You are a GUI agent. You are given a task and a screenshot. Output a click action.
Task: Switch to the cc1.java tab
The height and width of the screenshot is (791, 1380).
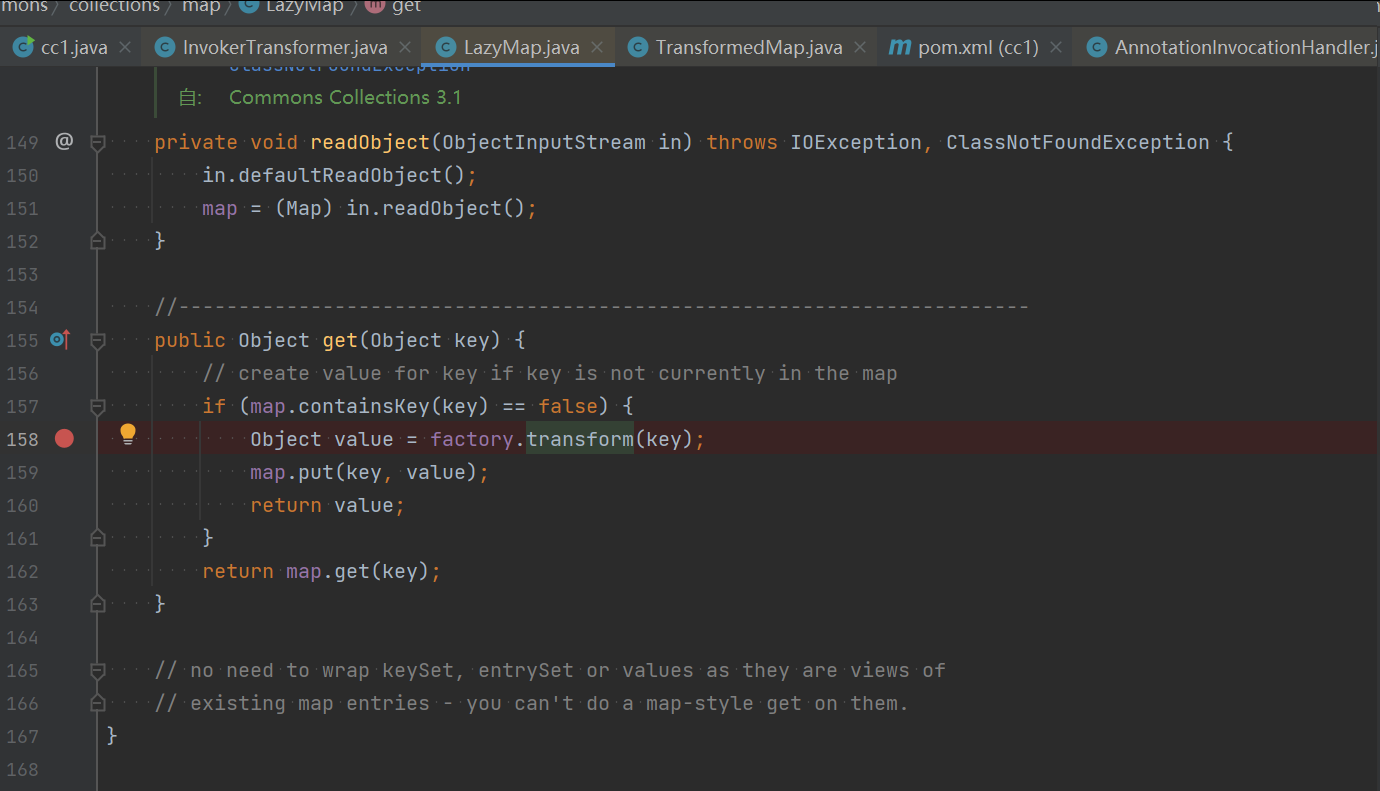coord(74,47)
